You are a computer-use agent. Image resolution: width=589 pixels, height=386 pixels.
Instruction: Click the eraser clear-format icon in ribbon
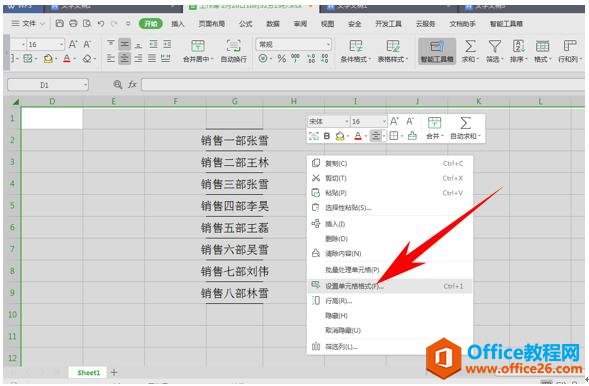(87, 59)
